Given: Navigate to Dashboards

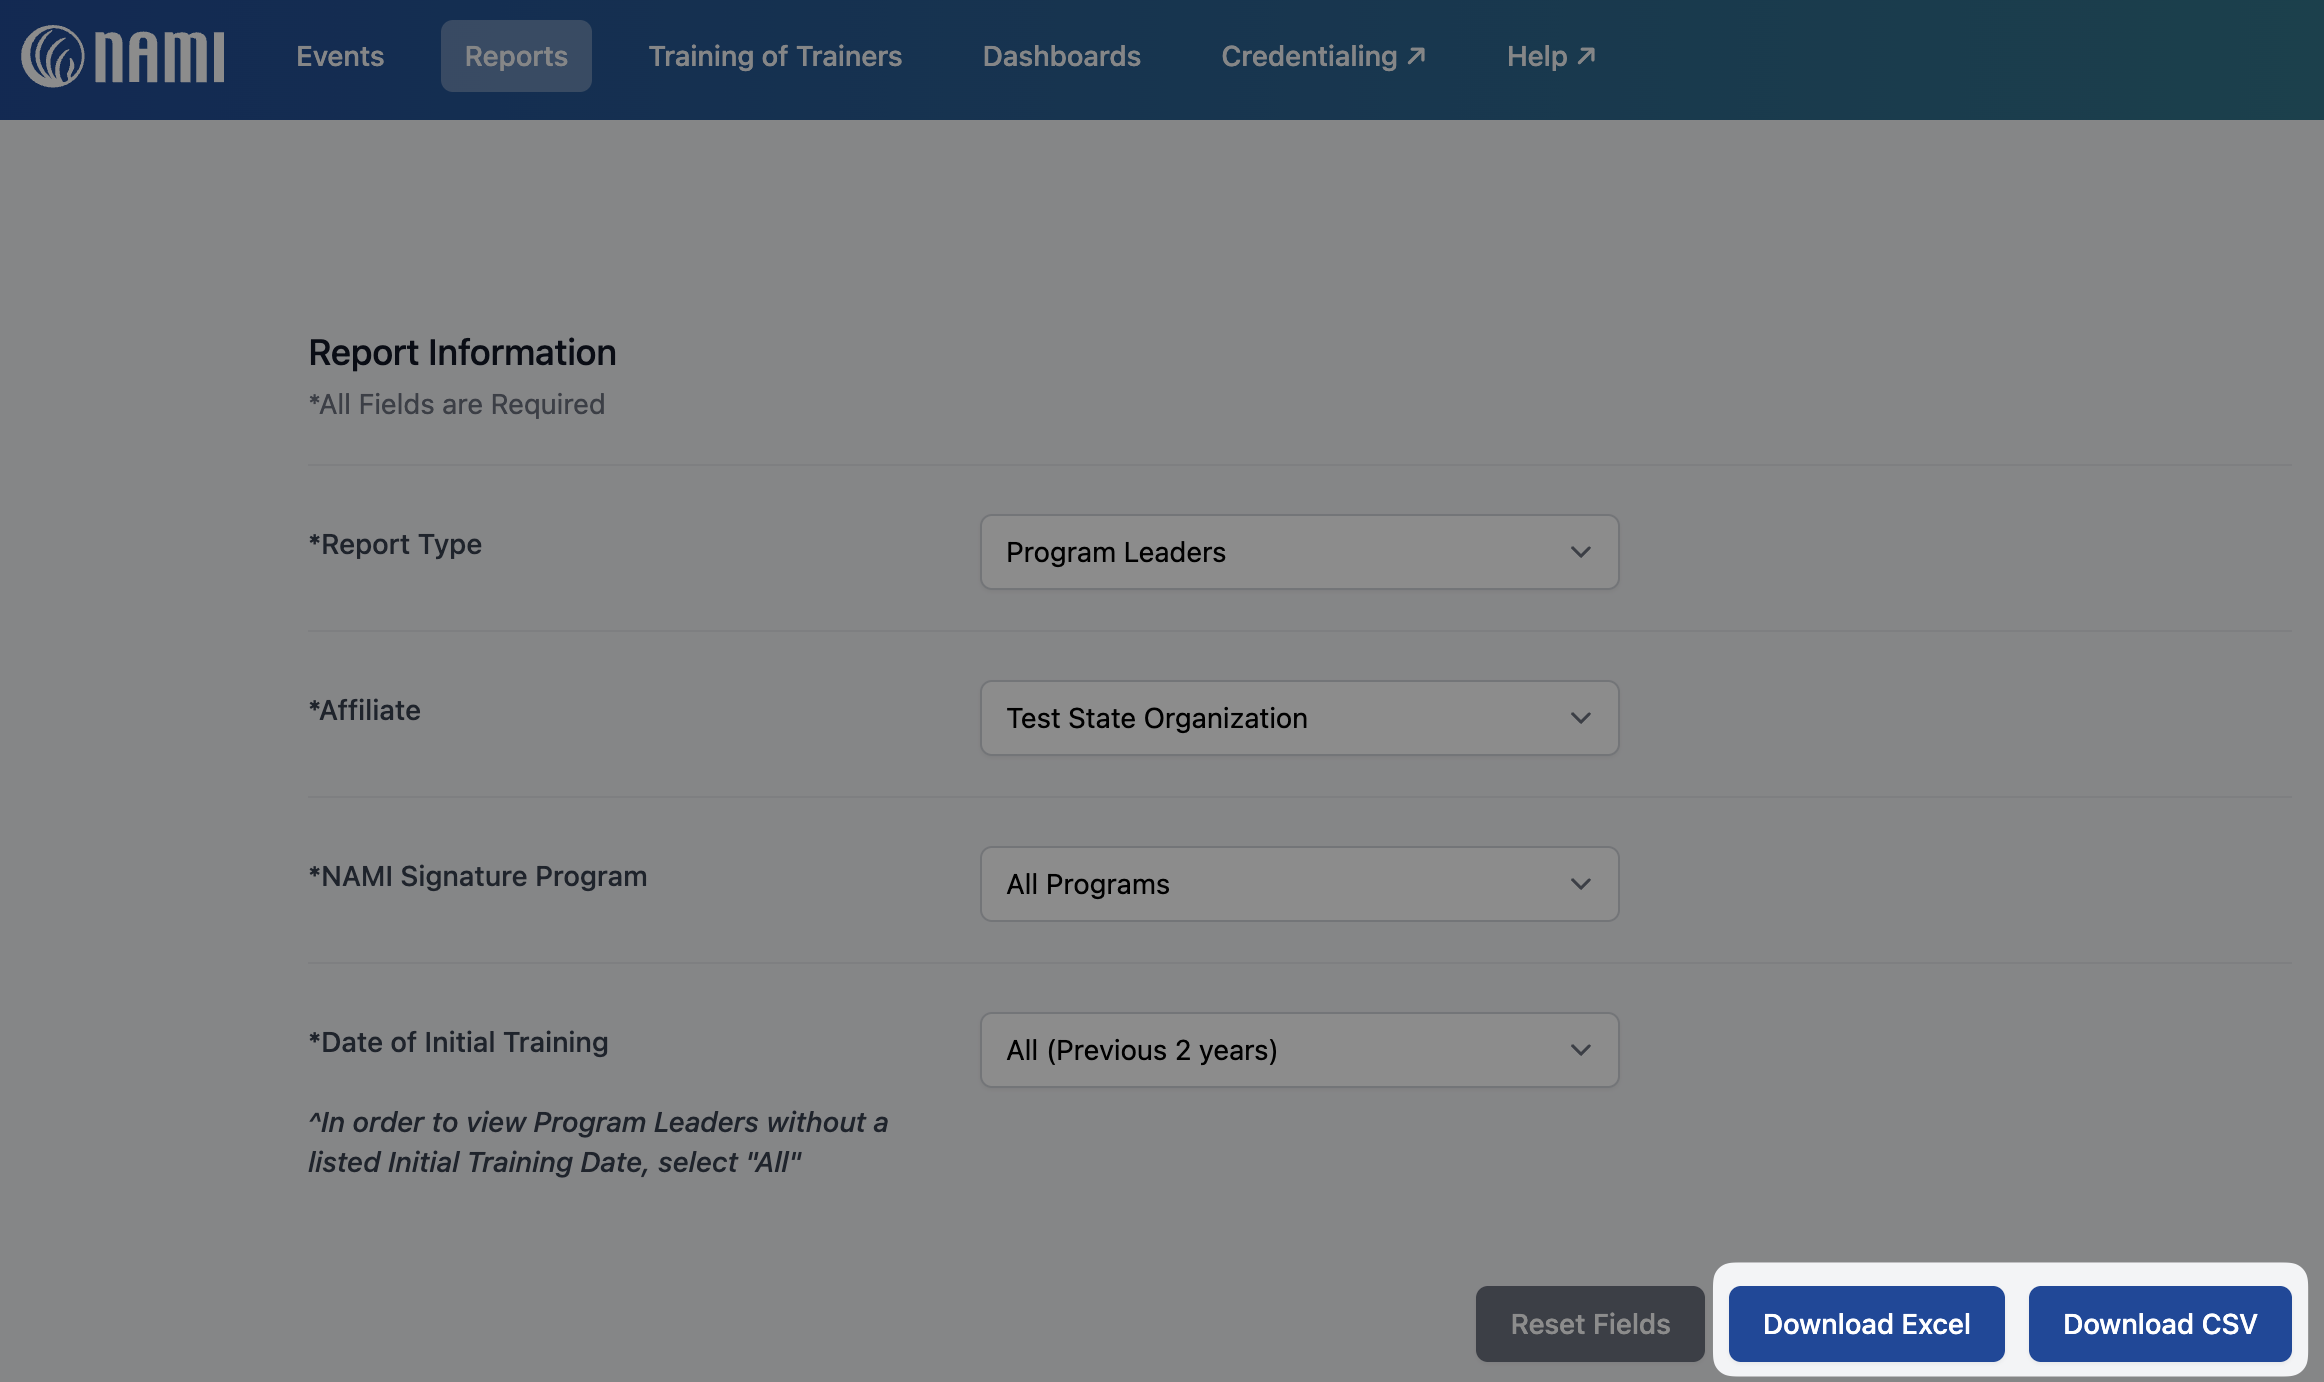Looking at the screenshot, I should (x=1061, y=56).
